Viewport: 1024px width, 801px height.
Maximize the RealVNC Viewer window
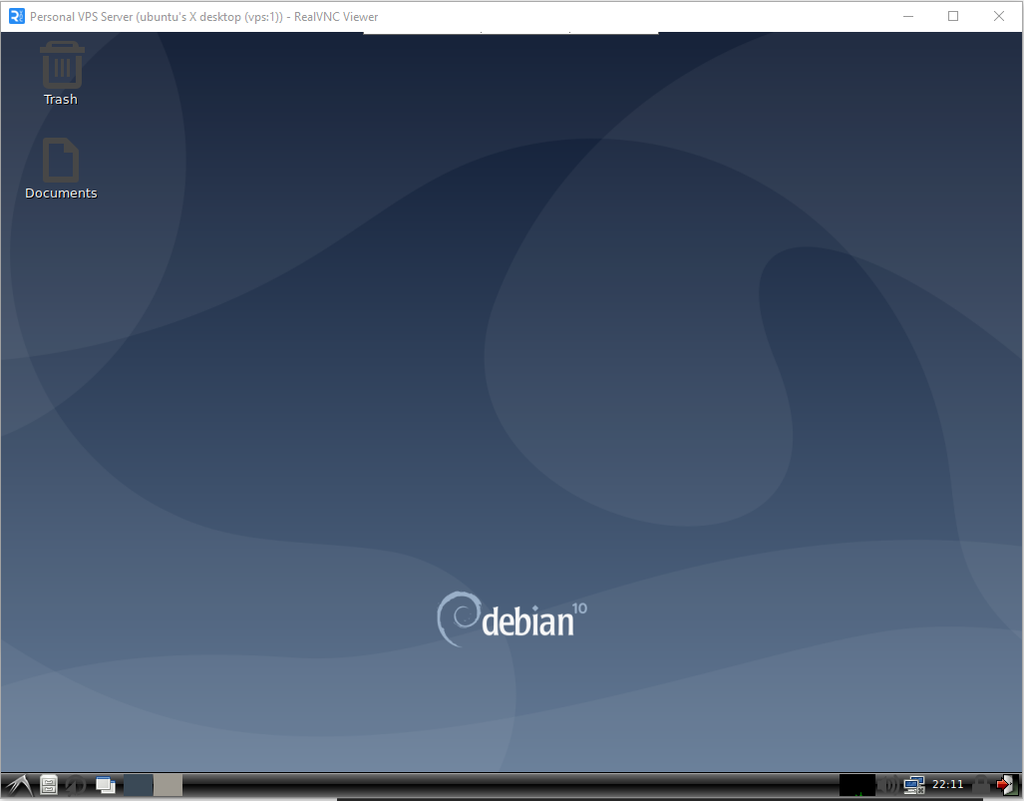click(953, 16)
